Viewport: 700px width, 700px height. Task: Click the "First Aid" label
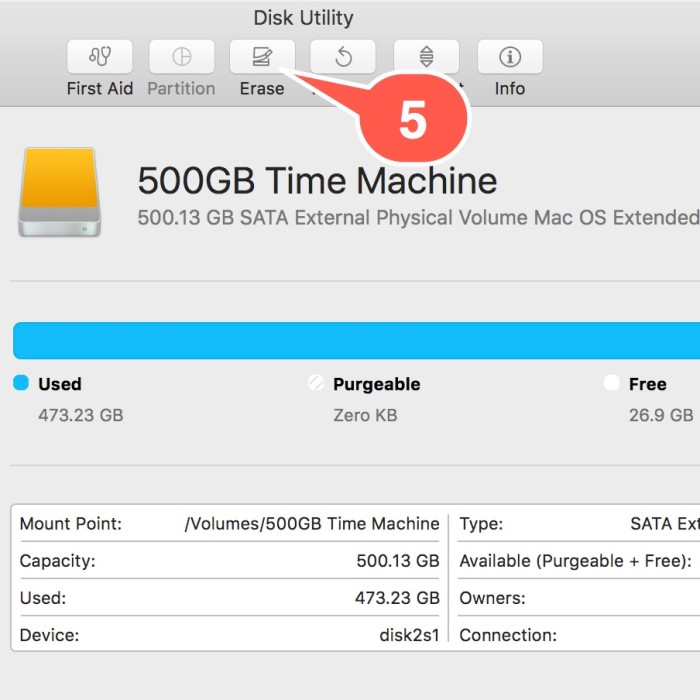click(100, 88)
